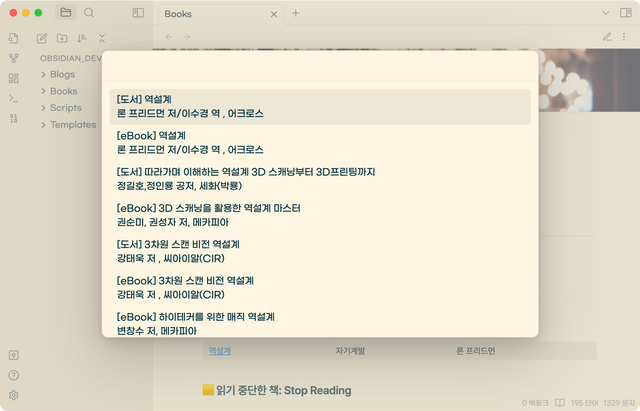Screen dimensions: 640x411
Task: Open help question mark icon
Action: point(13,375)
